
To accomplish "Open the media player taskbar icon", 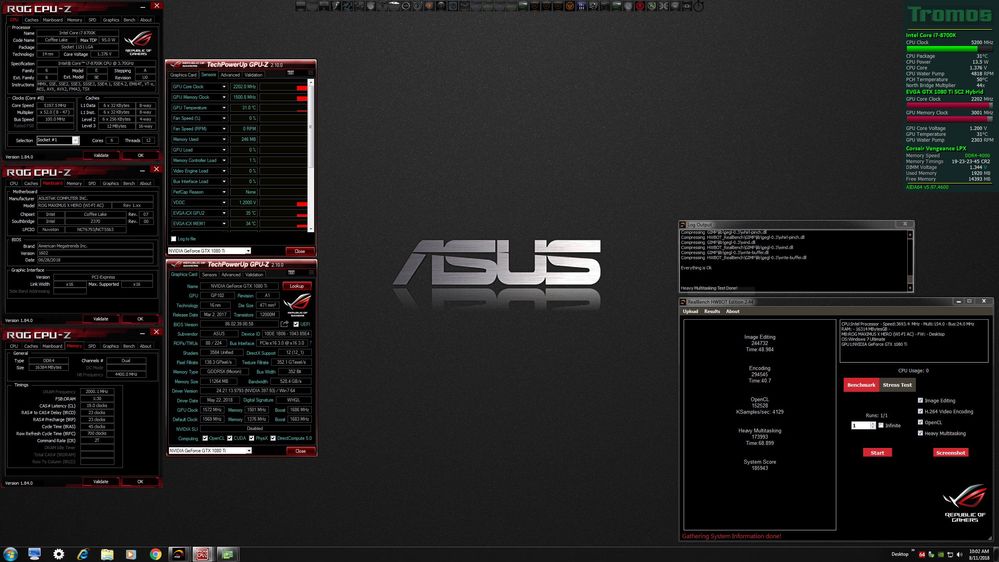I will tap(131, 554).
